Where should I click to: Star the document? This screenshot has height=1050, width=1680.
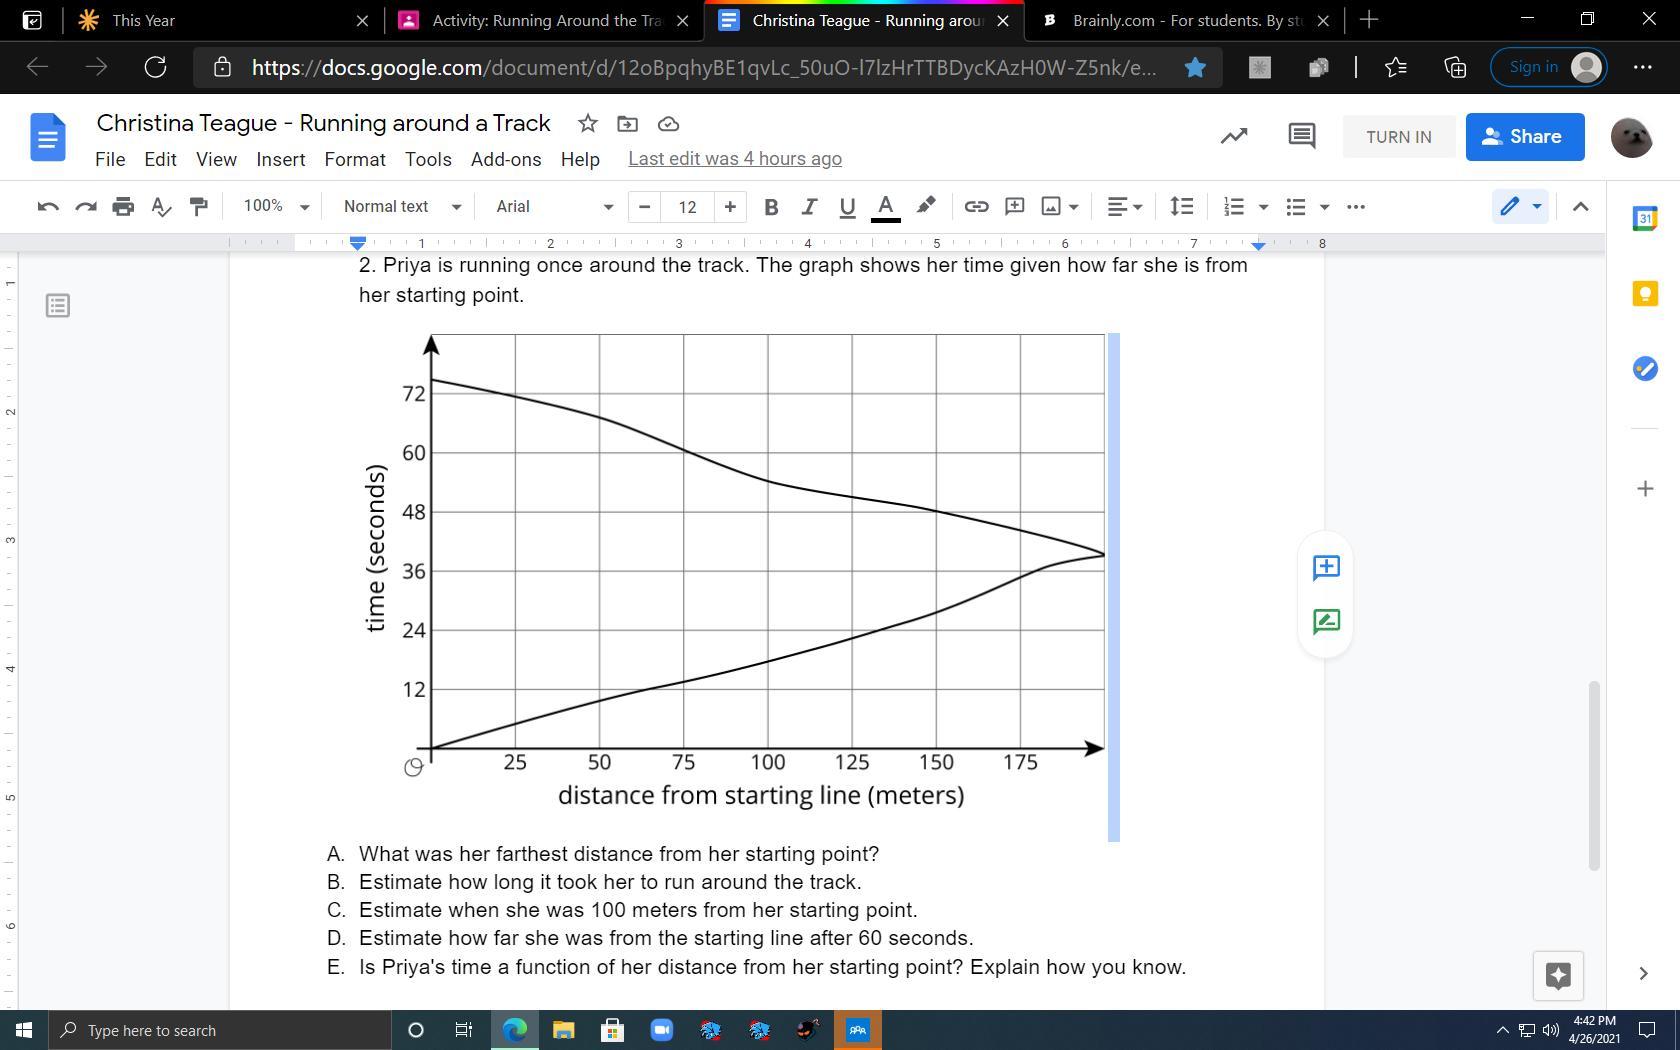click(x=588, y=124)
